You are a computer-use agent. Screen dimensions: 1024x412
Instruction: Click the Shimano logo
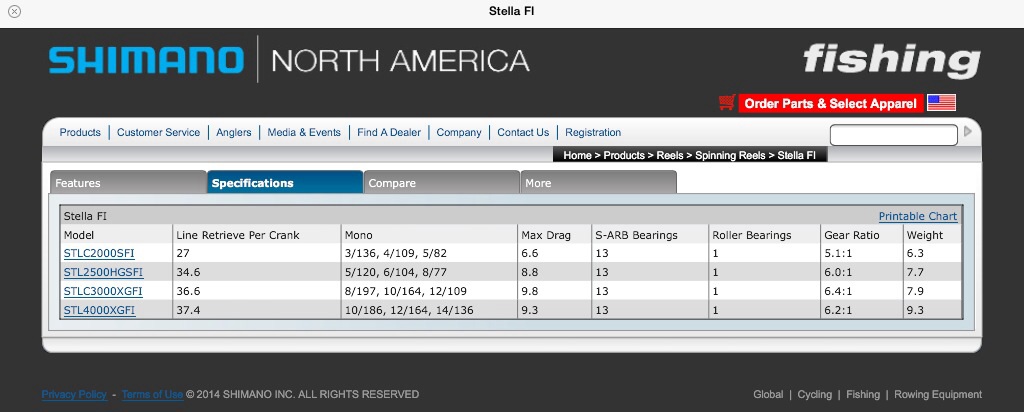[146, 59]
